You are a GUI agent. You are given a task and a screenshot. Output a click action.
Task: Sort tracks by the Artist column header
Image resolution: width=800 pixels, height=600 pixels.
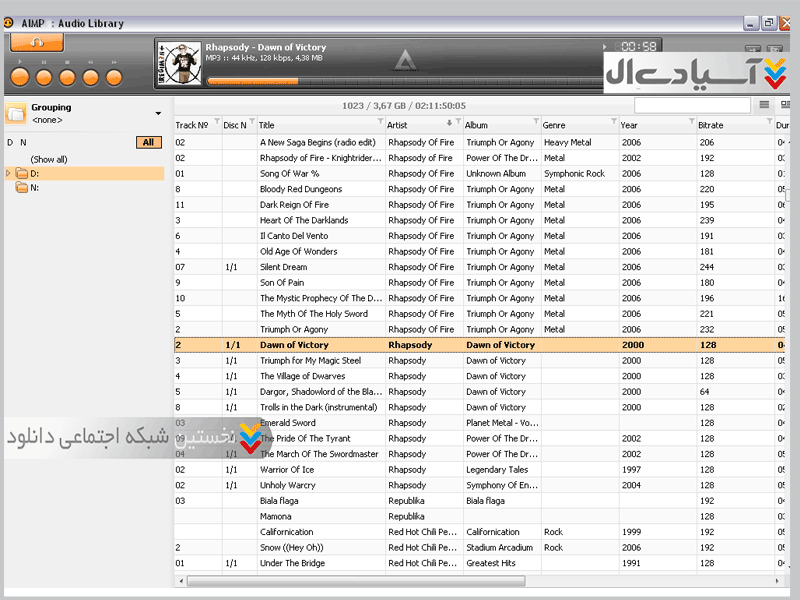pos(410,126)
